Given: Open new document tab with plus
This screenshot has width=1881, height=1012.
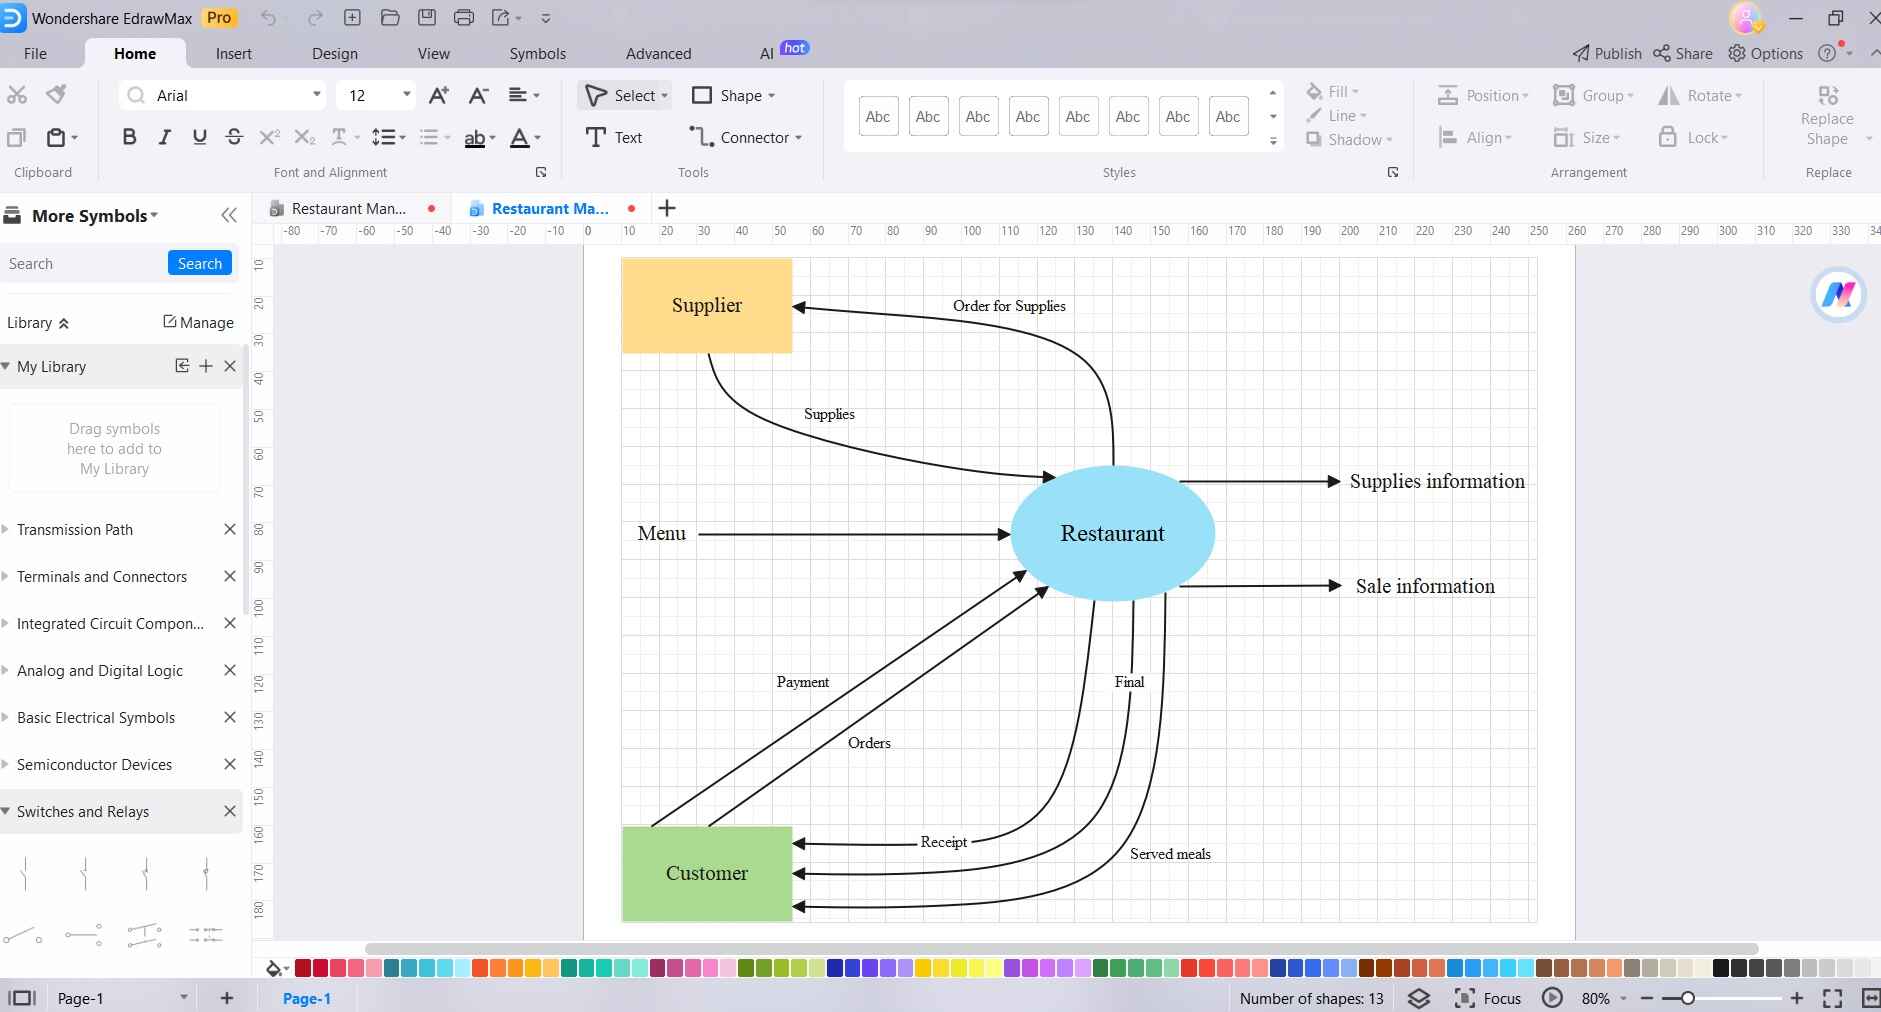Looking at the screenshot, I should [x=667, y=208].
